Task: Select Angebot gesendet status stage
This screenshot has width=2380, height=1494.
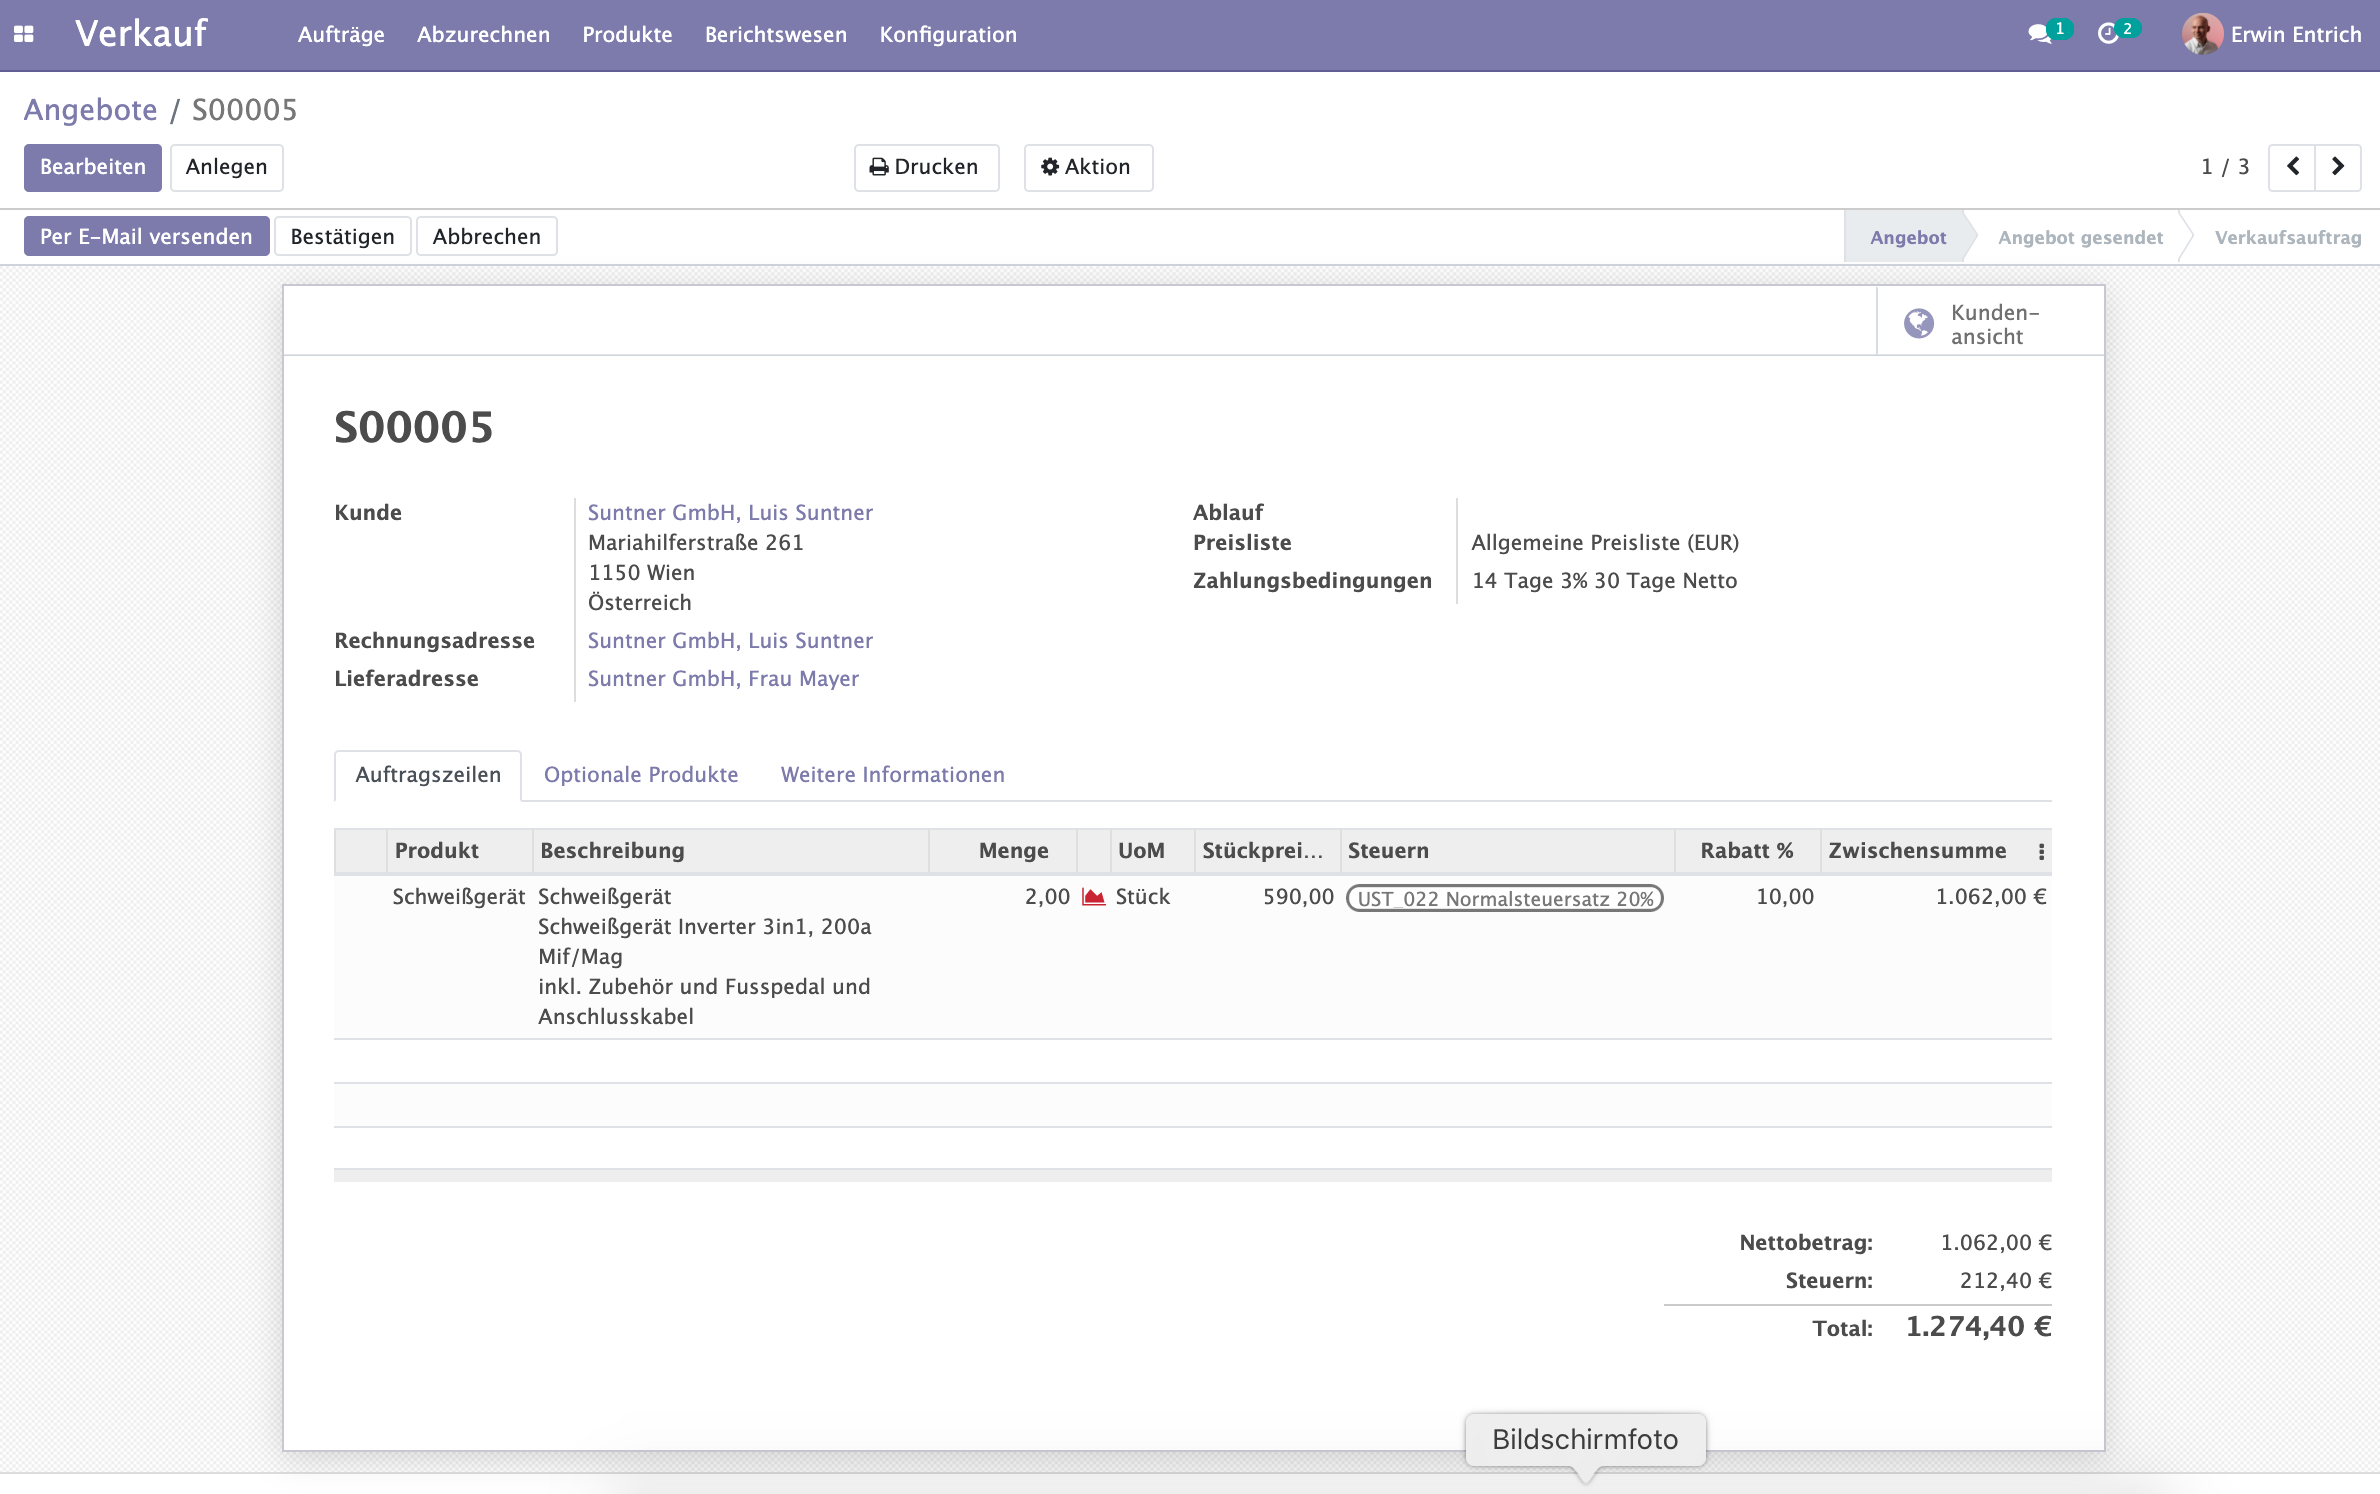Action: [x=2079, y=238]
